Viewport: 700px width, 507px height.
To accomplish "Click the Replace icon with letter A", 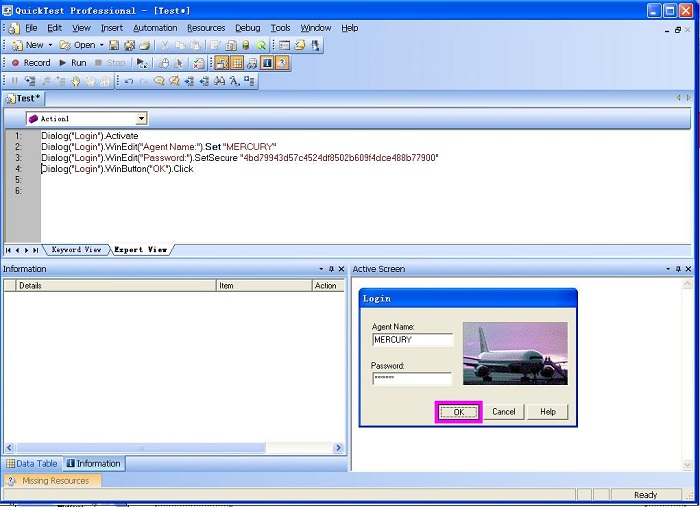I will point(234,81).
